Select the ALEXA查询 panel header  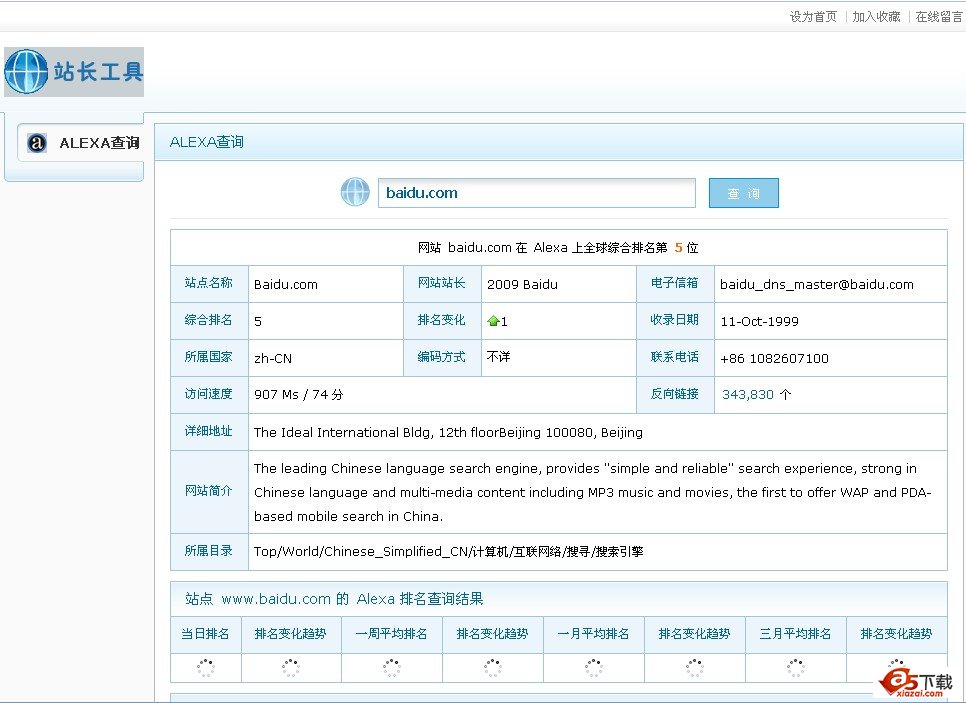207,142
